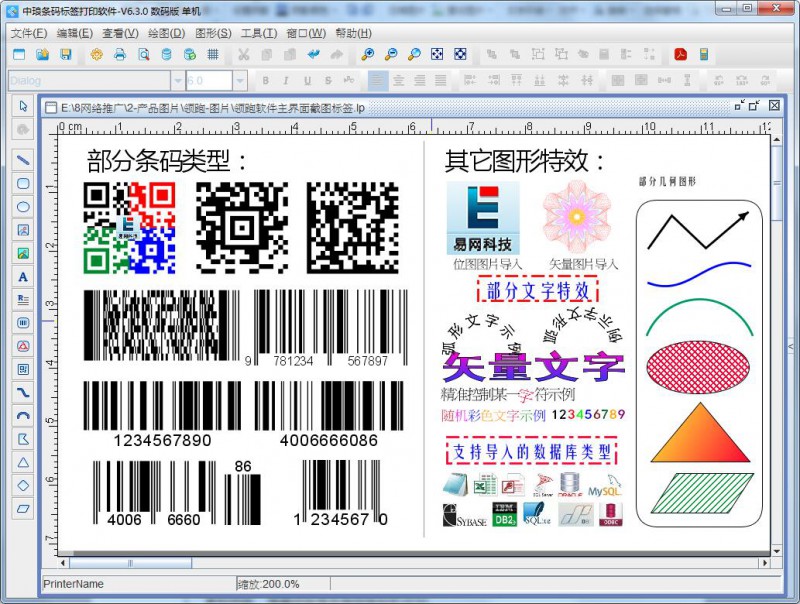Click the horizontal scrollbar thumb
Image resolution: width=800 pixels, height=604 pixels.
click(x=130, y=563)
